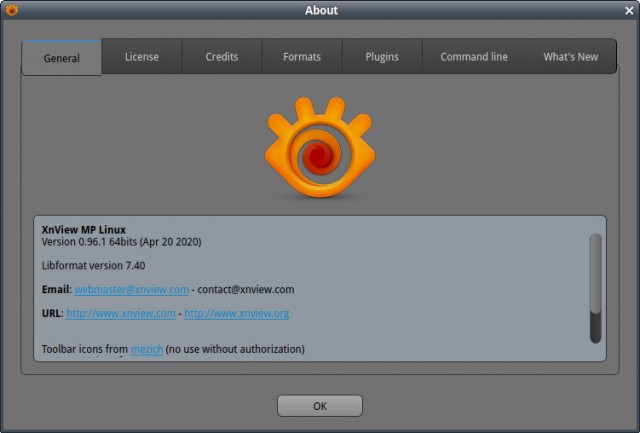Click the OK button
The width and height of the screenshot is (640, 433).
point(320,406)
